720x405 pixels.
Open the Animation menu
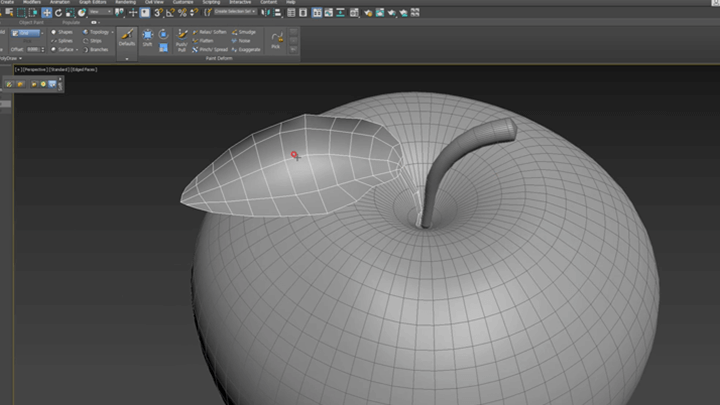pyautogui.click(x=60, y=2)
